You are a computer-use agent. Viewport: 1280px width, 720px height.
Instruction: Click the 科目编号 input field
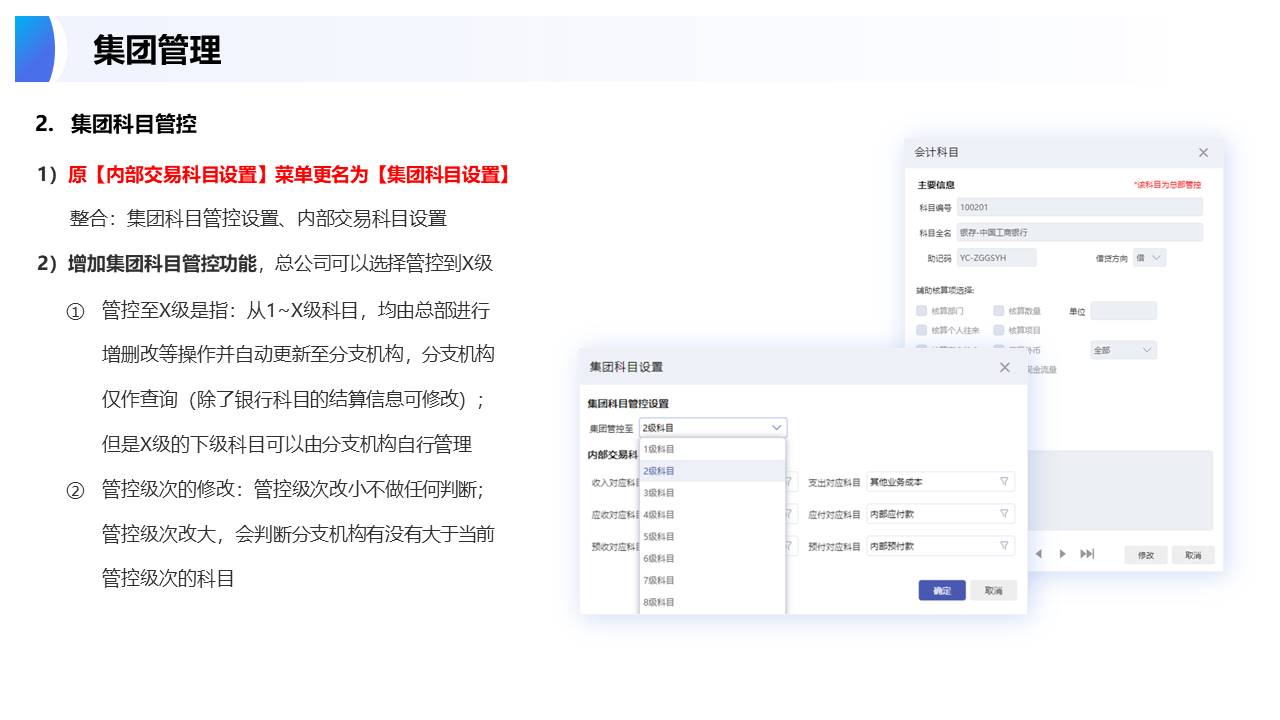tap(1079, 207)
